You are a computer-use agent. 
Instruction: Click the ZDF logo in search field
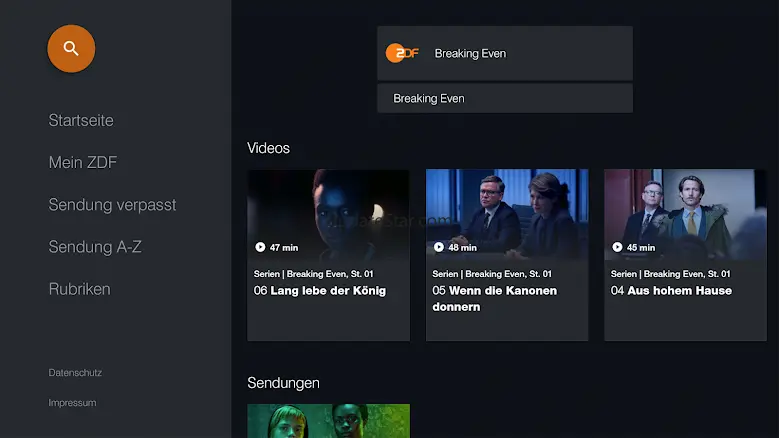402,53
